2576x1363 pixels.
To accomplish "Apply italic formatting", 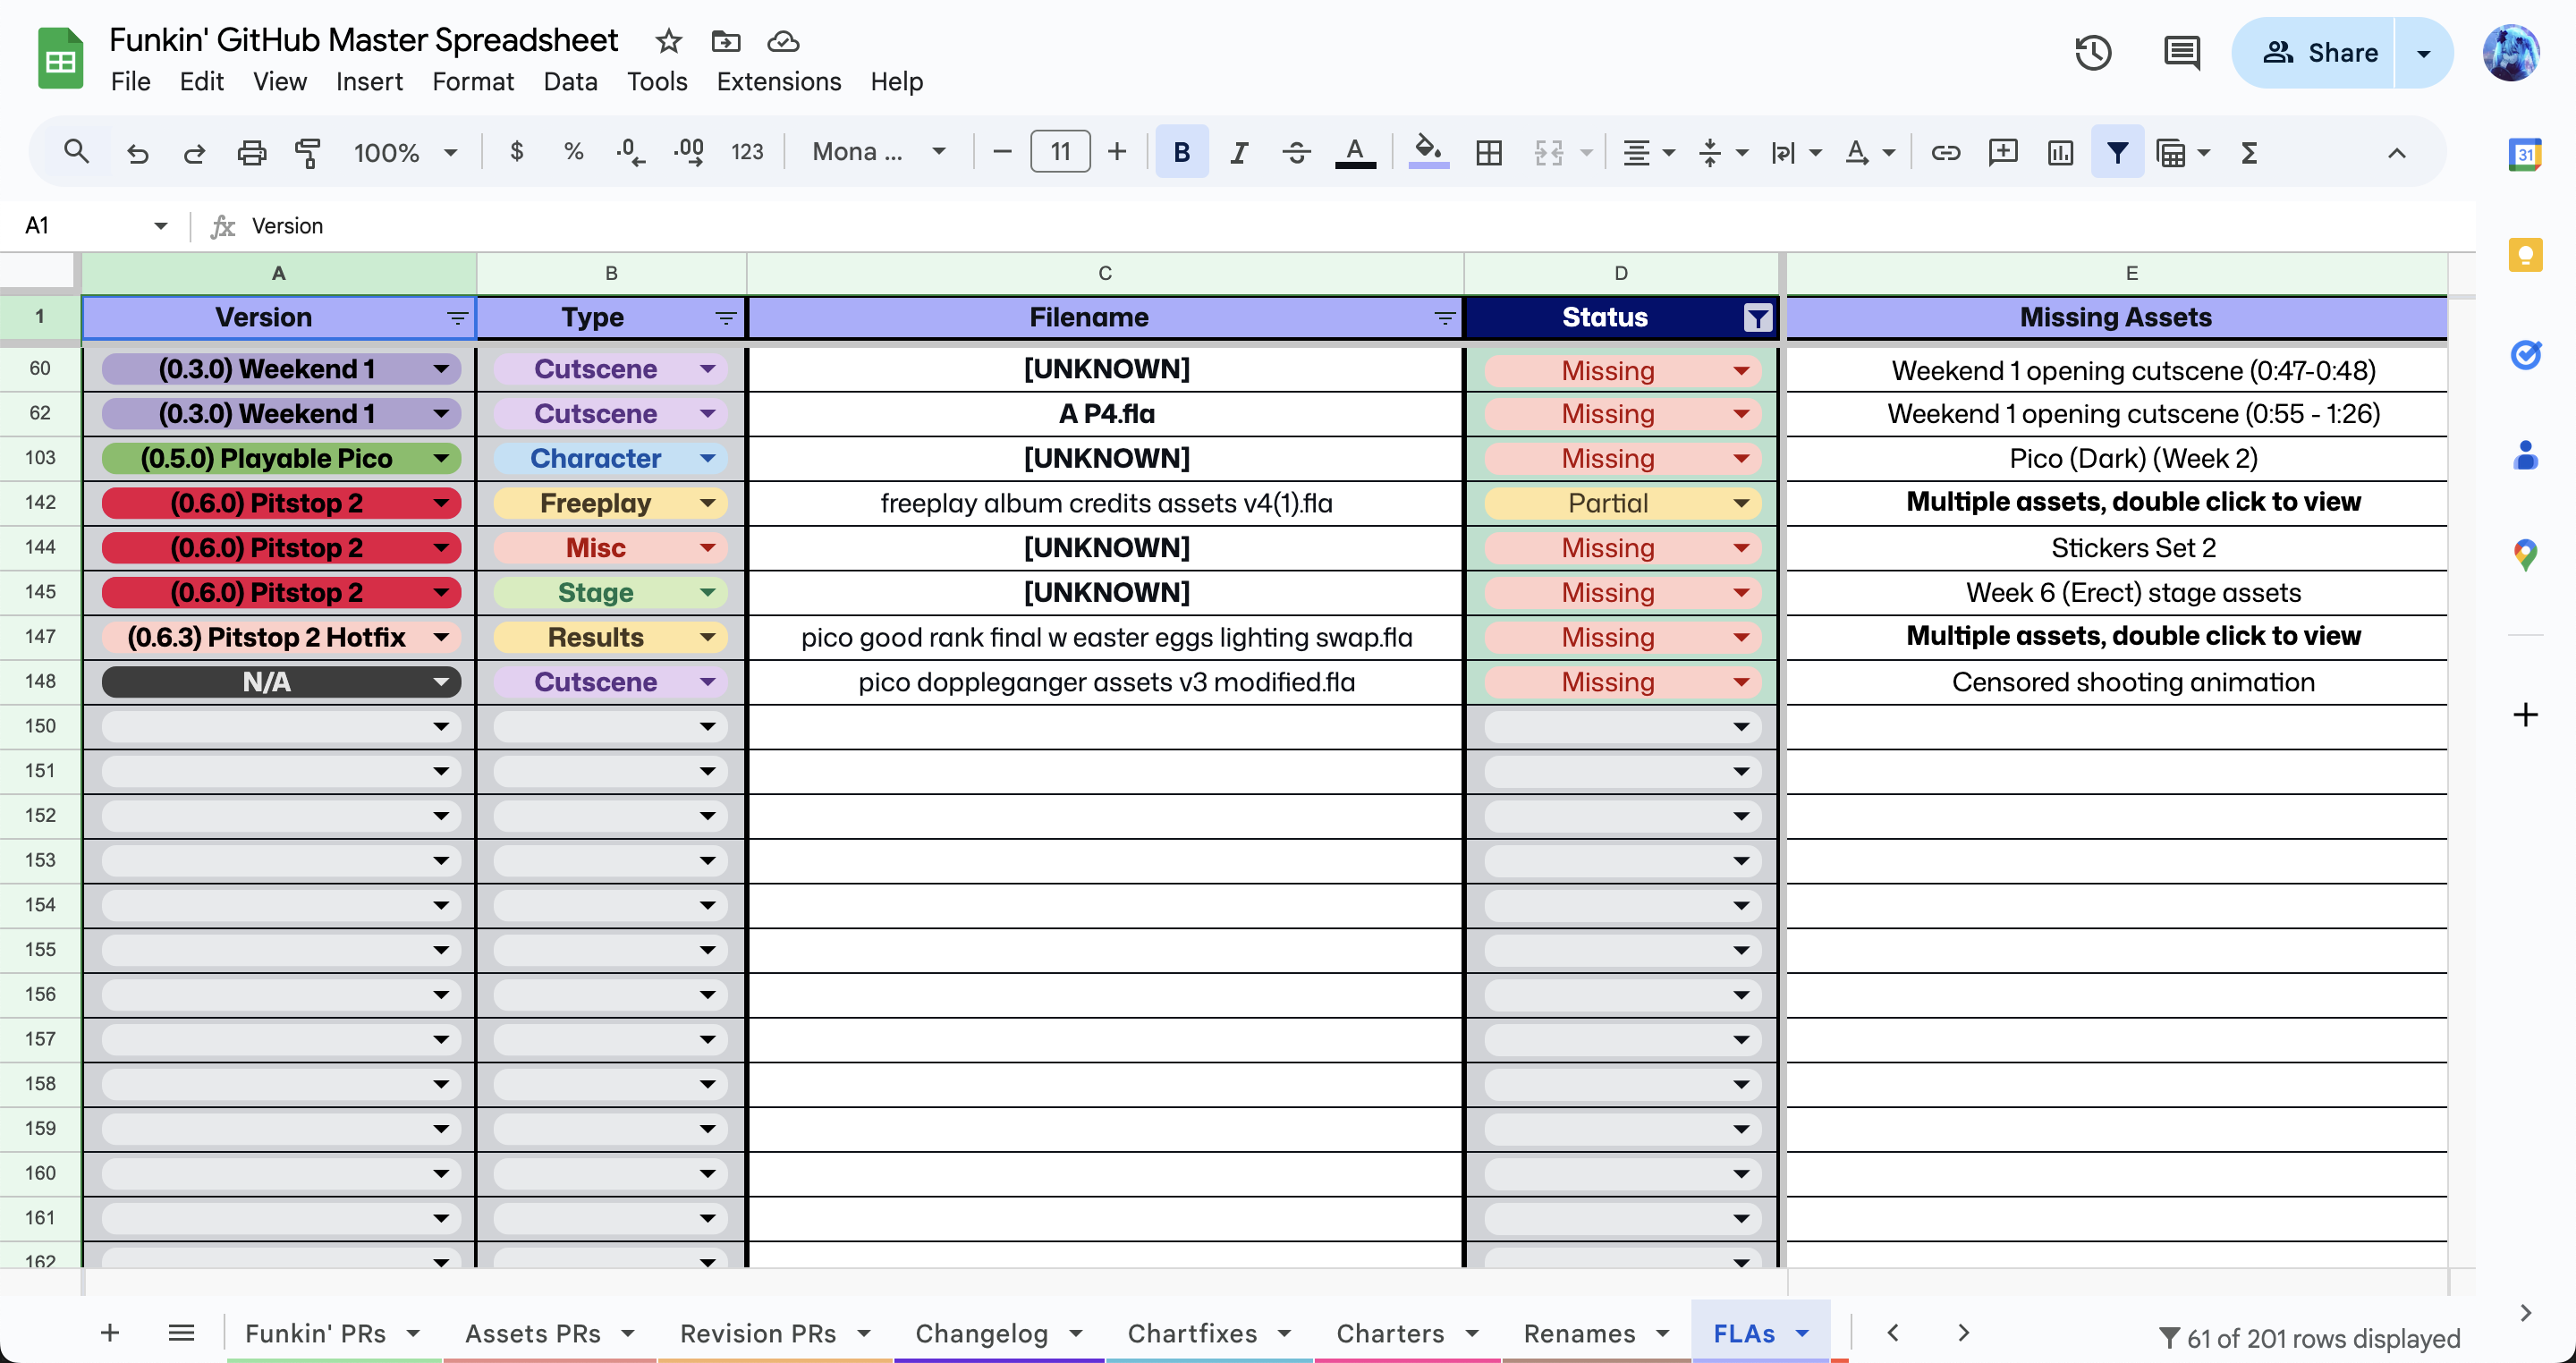I will pos(1239,152).
